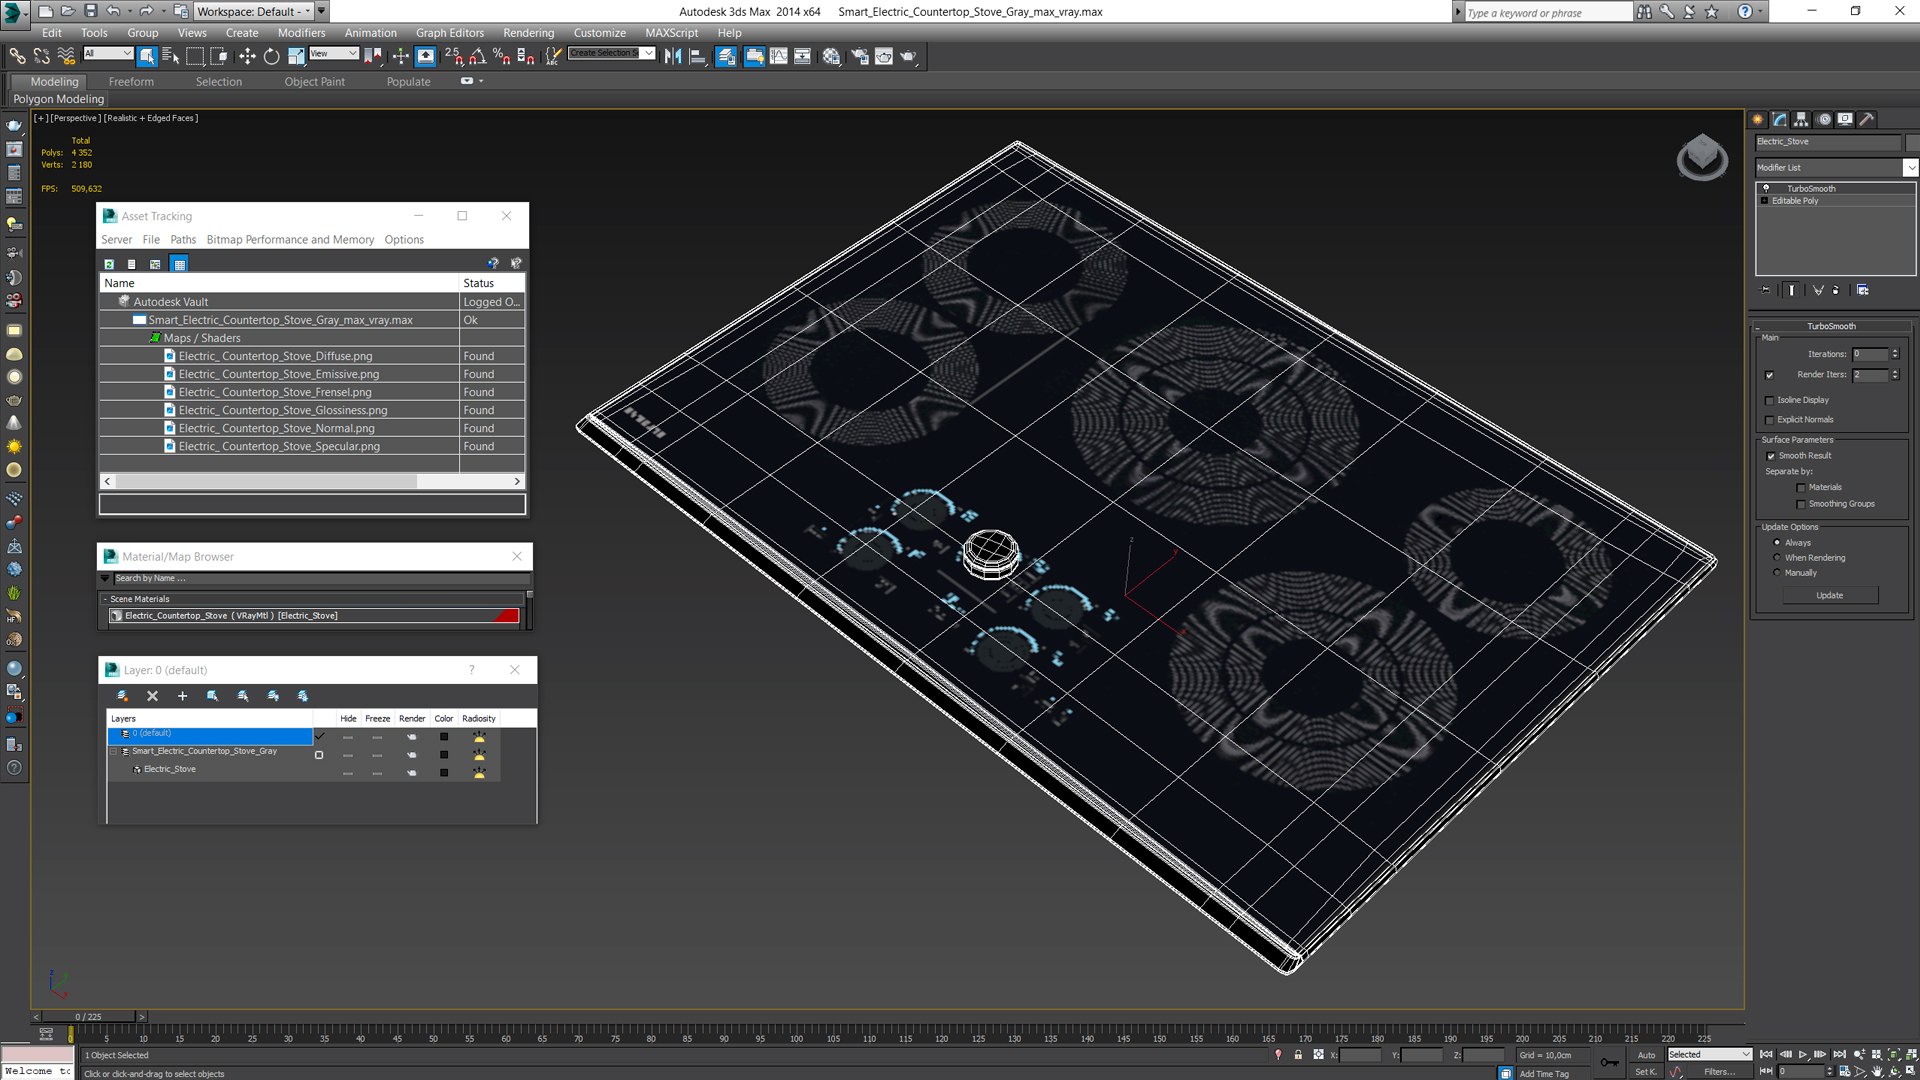Open reference coordinate system View dropdown
The height and width of the screenshot is (1080, 1920).
334,54
